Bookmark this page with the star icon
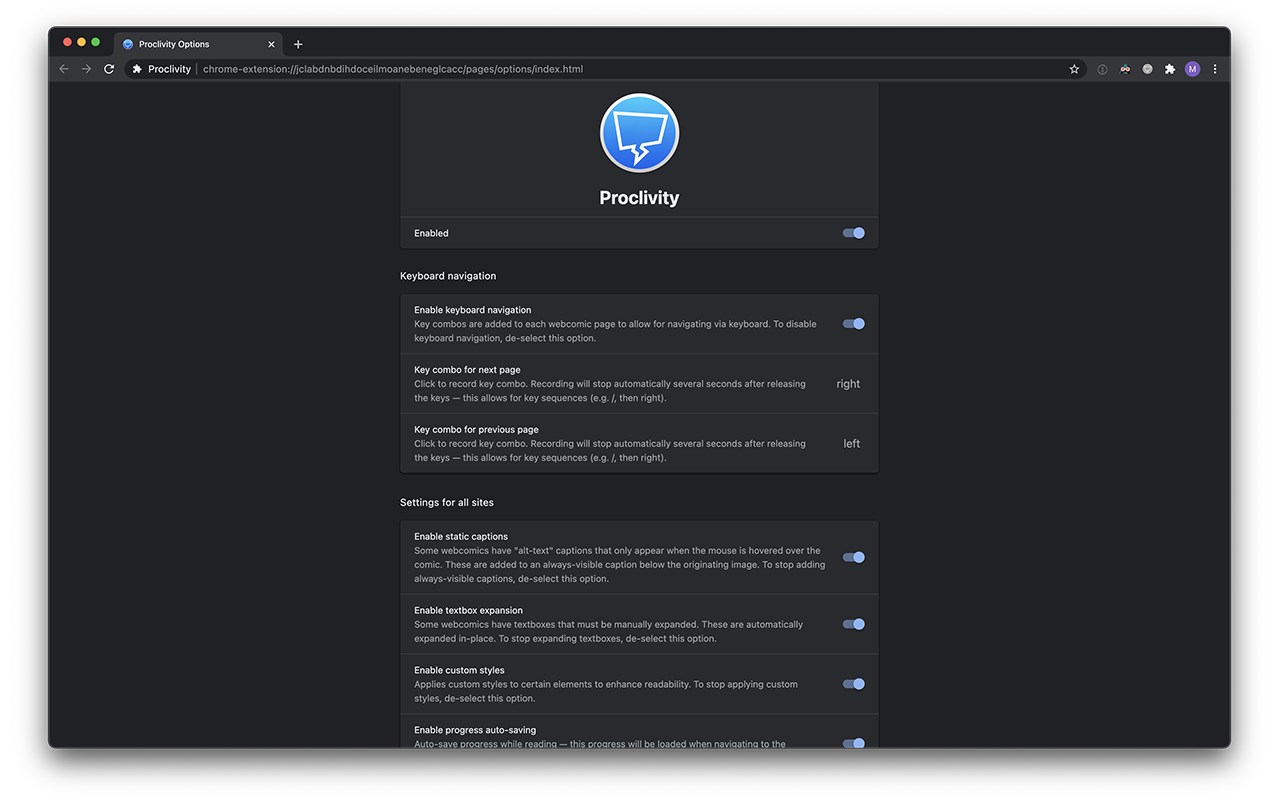The height and width of the screenshot is (800, 1280). point(1074,69)
